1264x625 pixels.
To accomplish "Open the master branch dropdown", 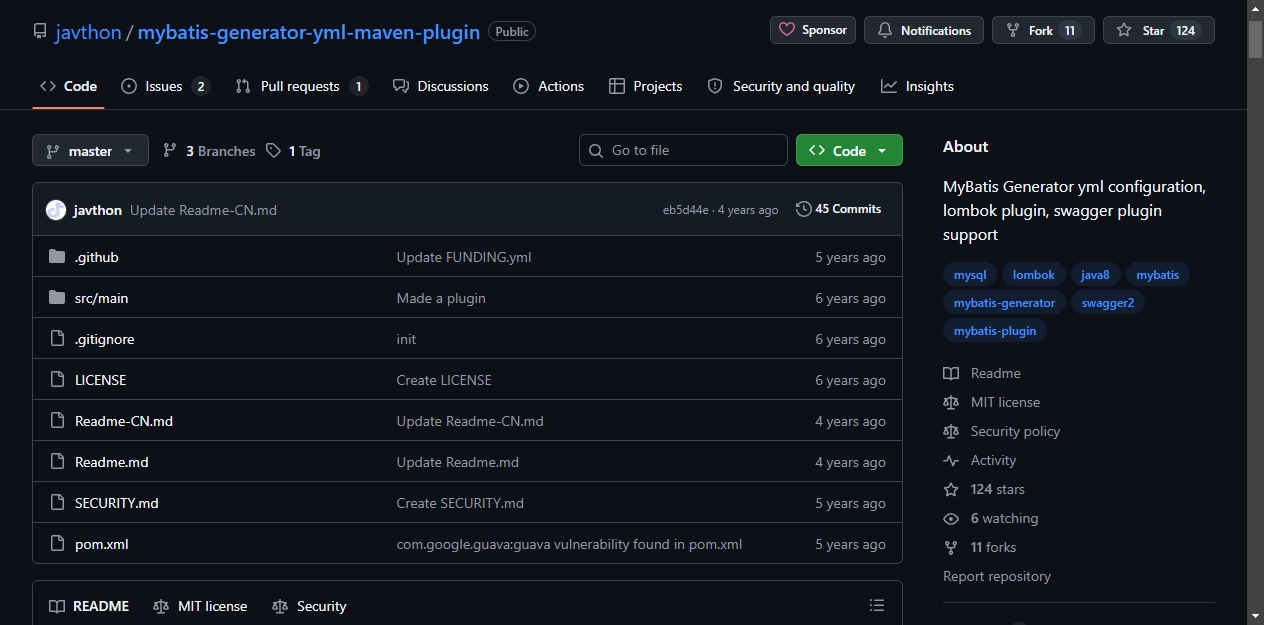I will (x=90, y=150).
